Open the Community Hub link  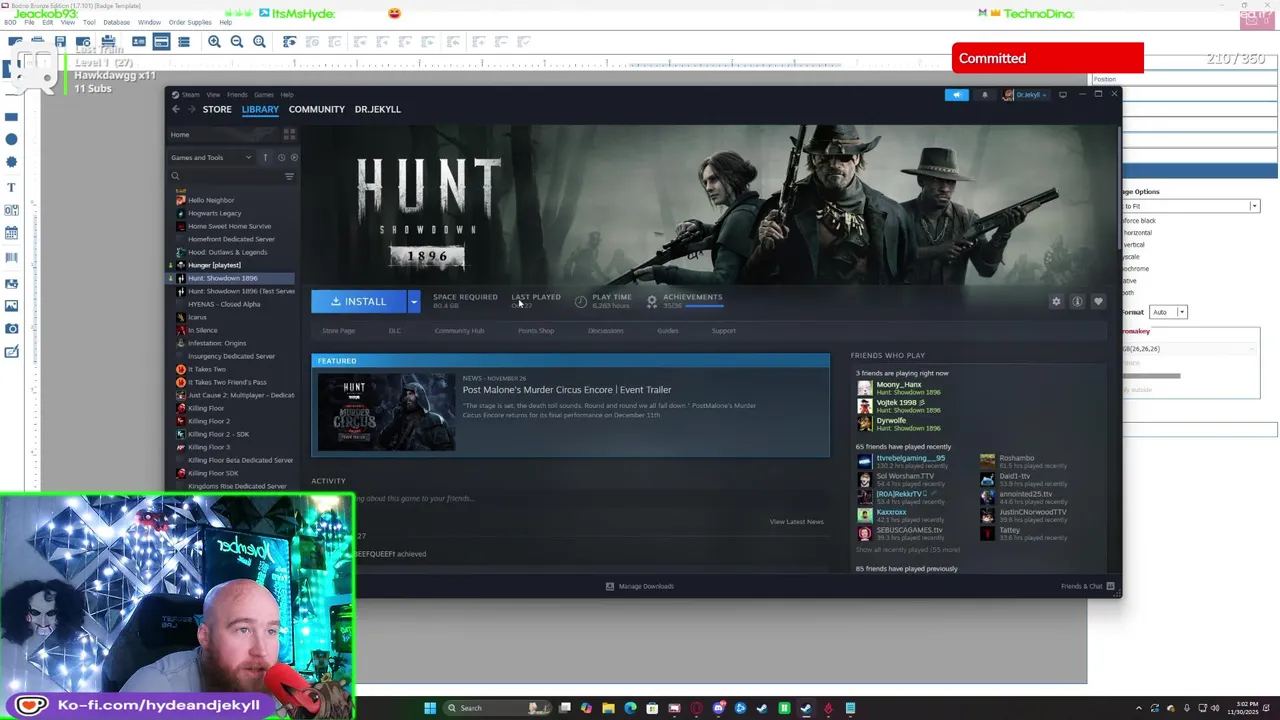(x=459, y=331)
